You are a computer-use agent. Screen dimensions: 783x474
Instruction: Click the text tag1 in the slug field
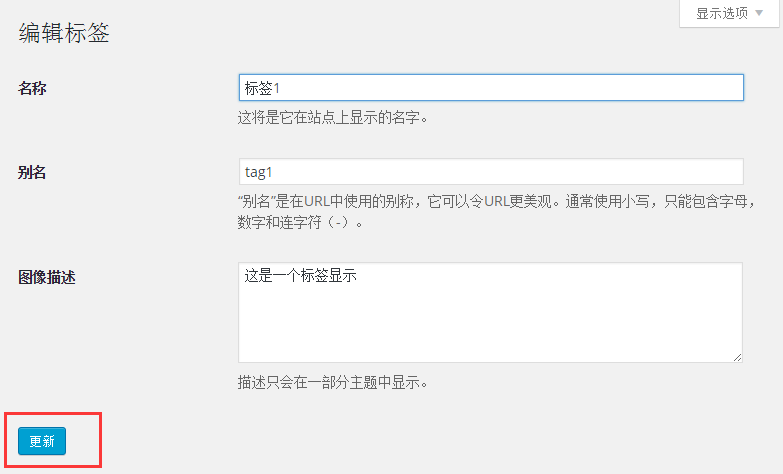tap(259, 172)
